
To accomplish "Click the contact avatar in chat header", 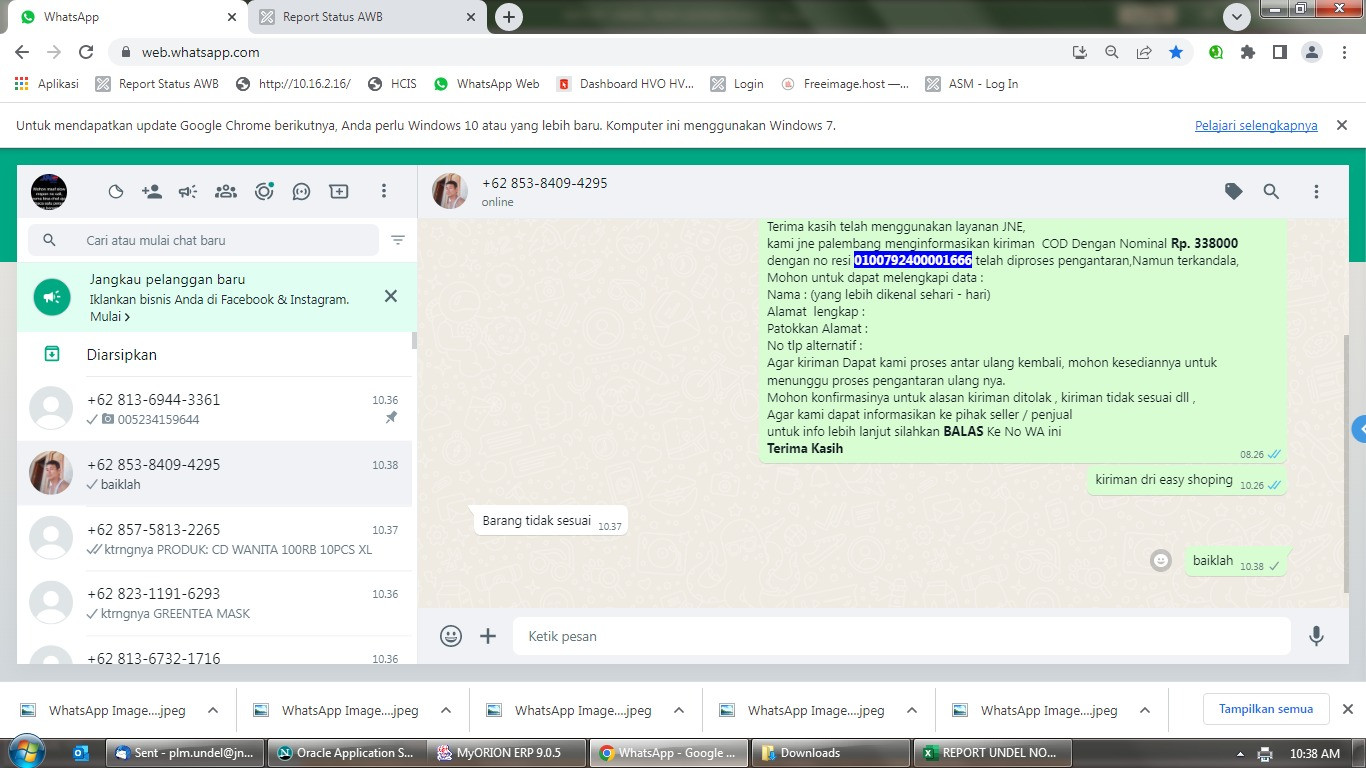I will (x=450, y=191).
